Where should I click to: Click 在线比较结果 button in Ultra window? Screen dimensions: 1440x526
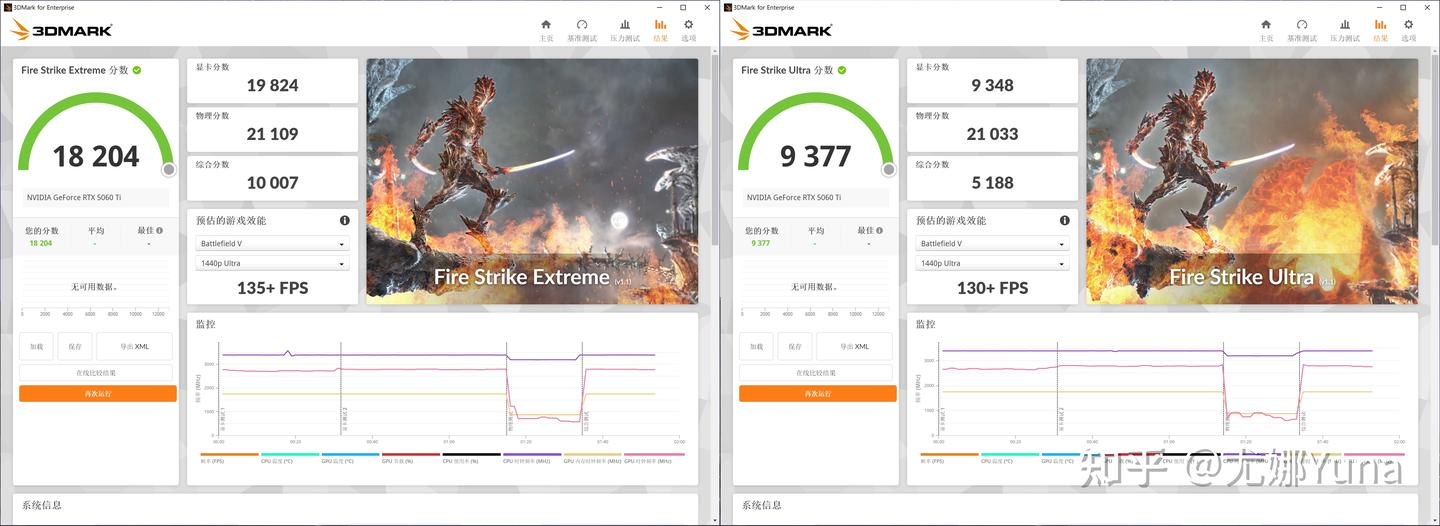tap(817, 373)
